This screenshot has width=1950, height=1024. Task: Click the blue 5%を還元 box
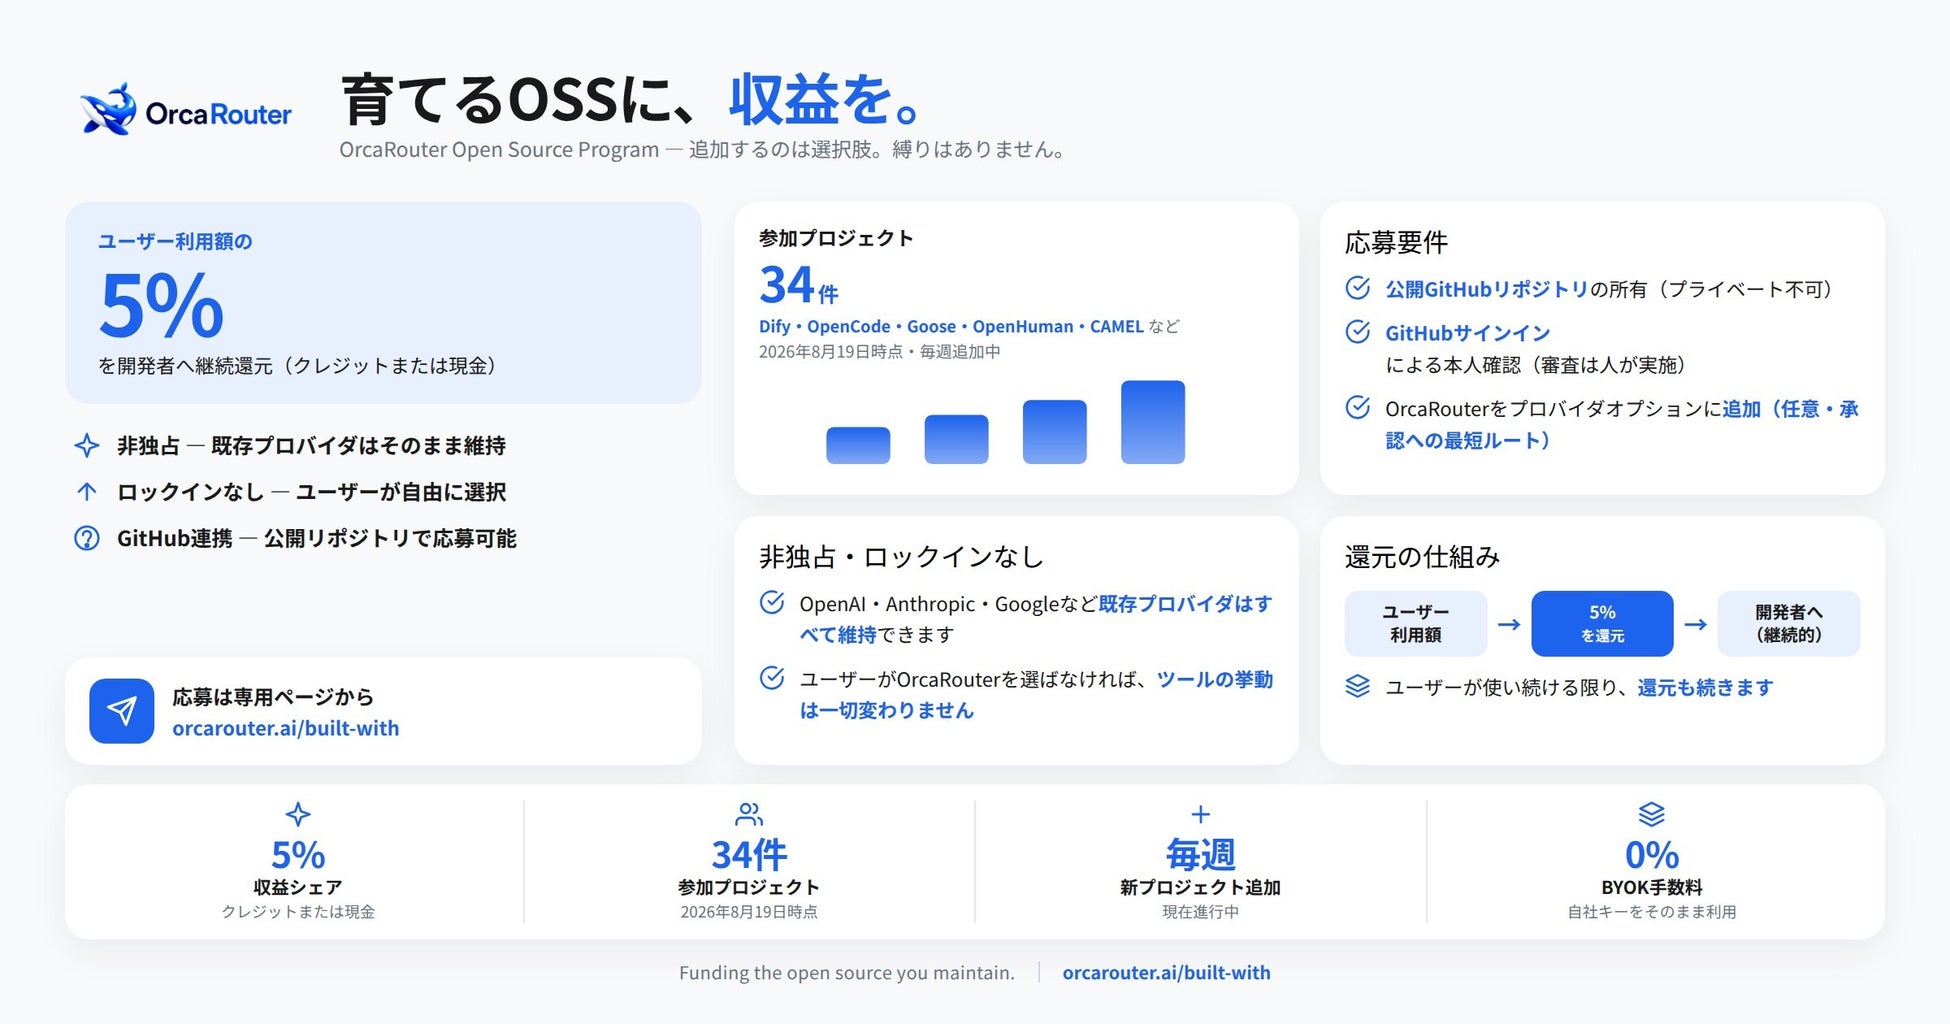pos(1602,624)
